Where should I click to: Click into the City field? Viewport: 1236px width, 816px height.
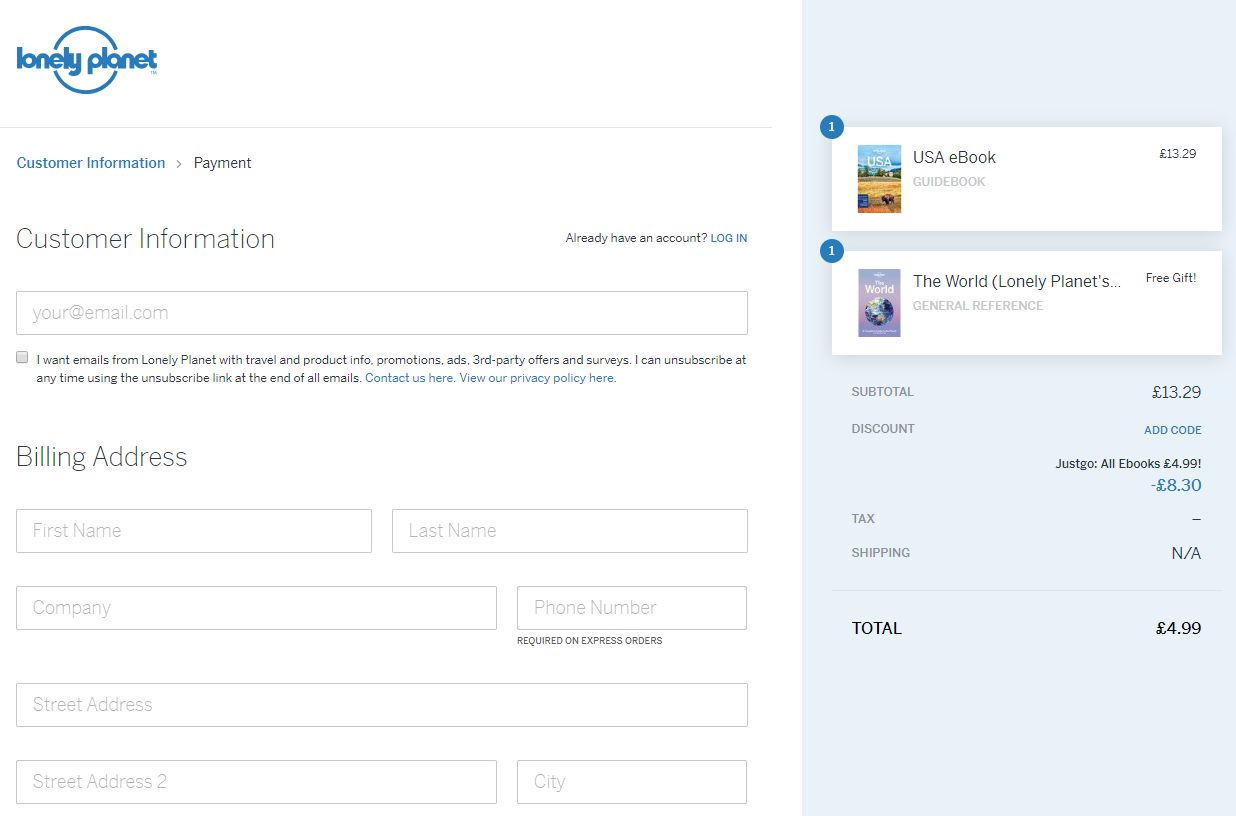pos(632,782)
